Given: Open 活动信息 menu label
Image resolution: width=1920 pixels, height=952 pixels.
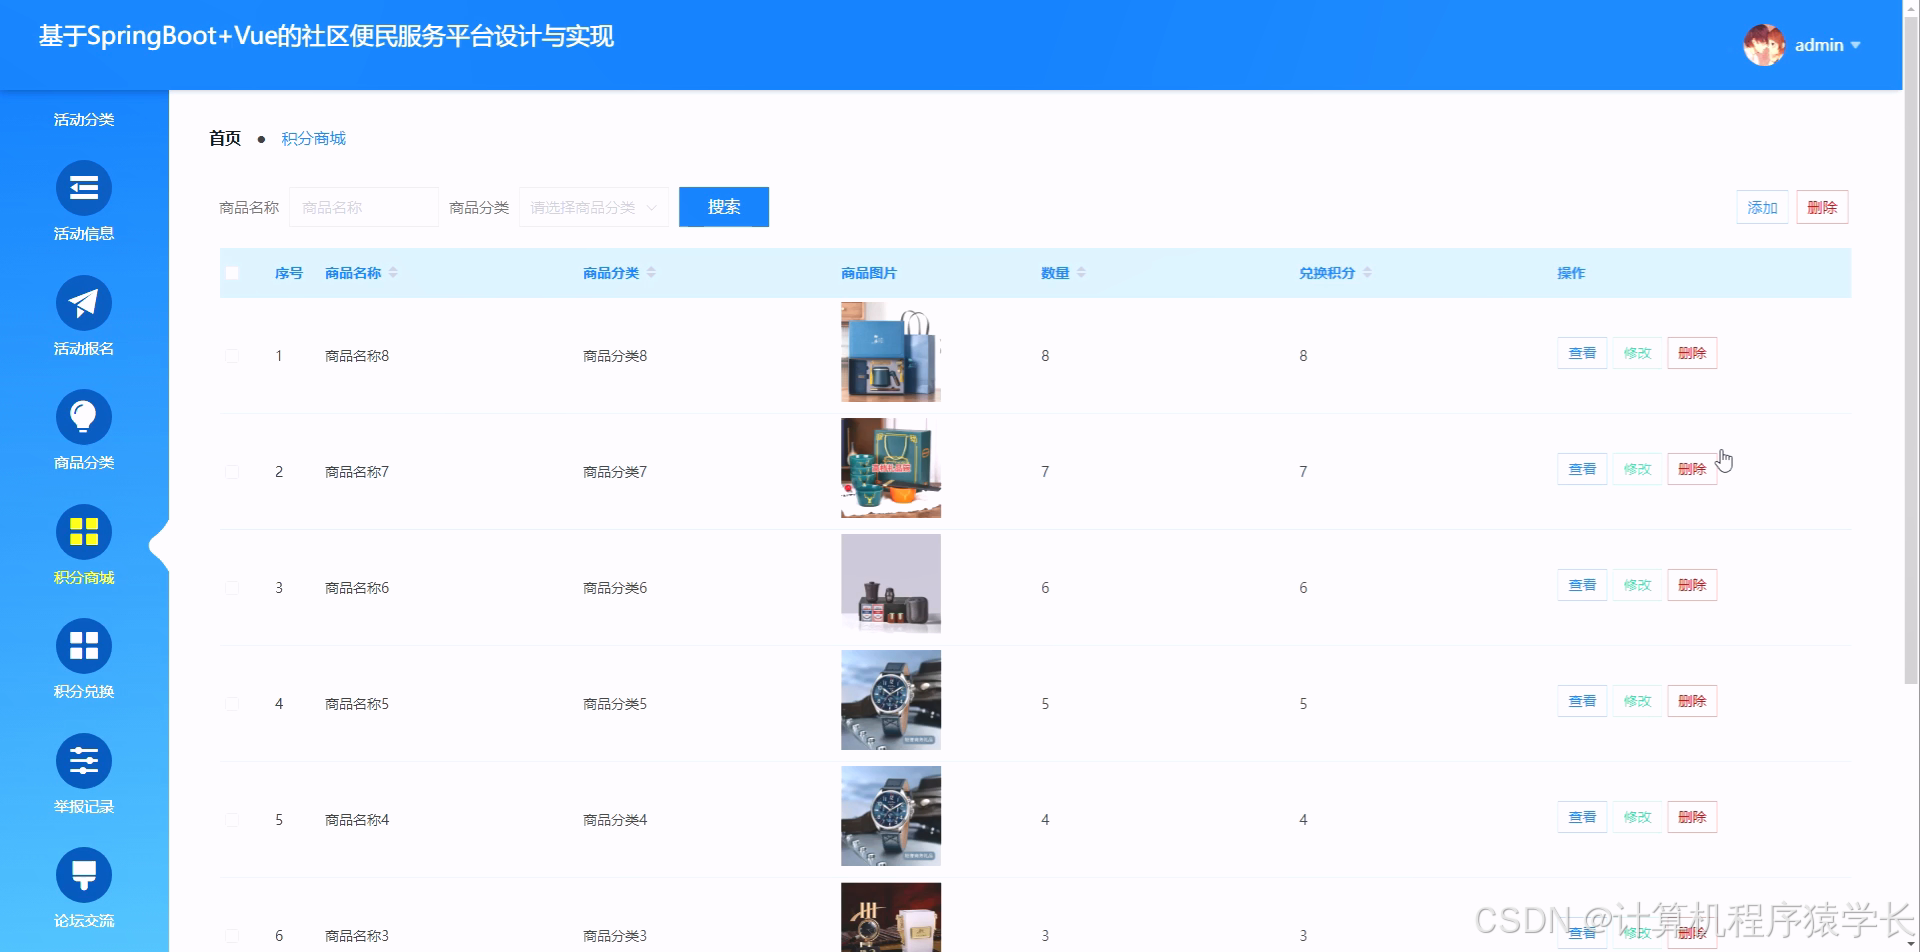Looking at the screenshot, I should pos(84,233).
